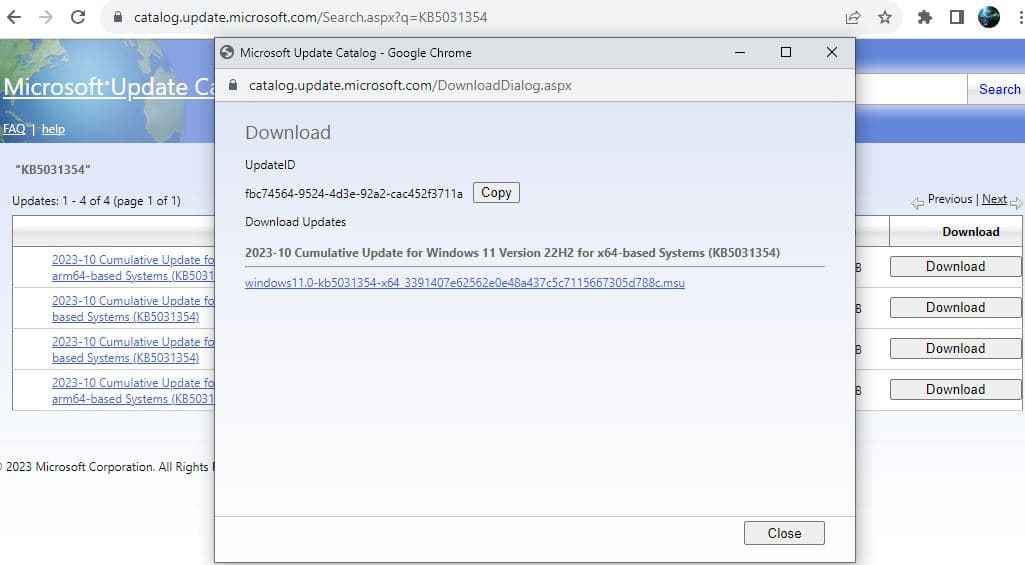Open the share page icon

point(853,18)
